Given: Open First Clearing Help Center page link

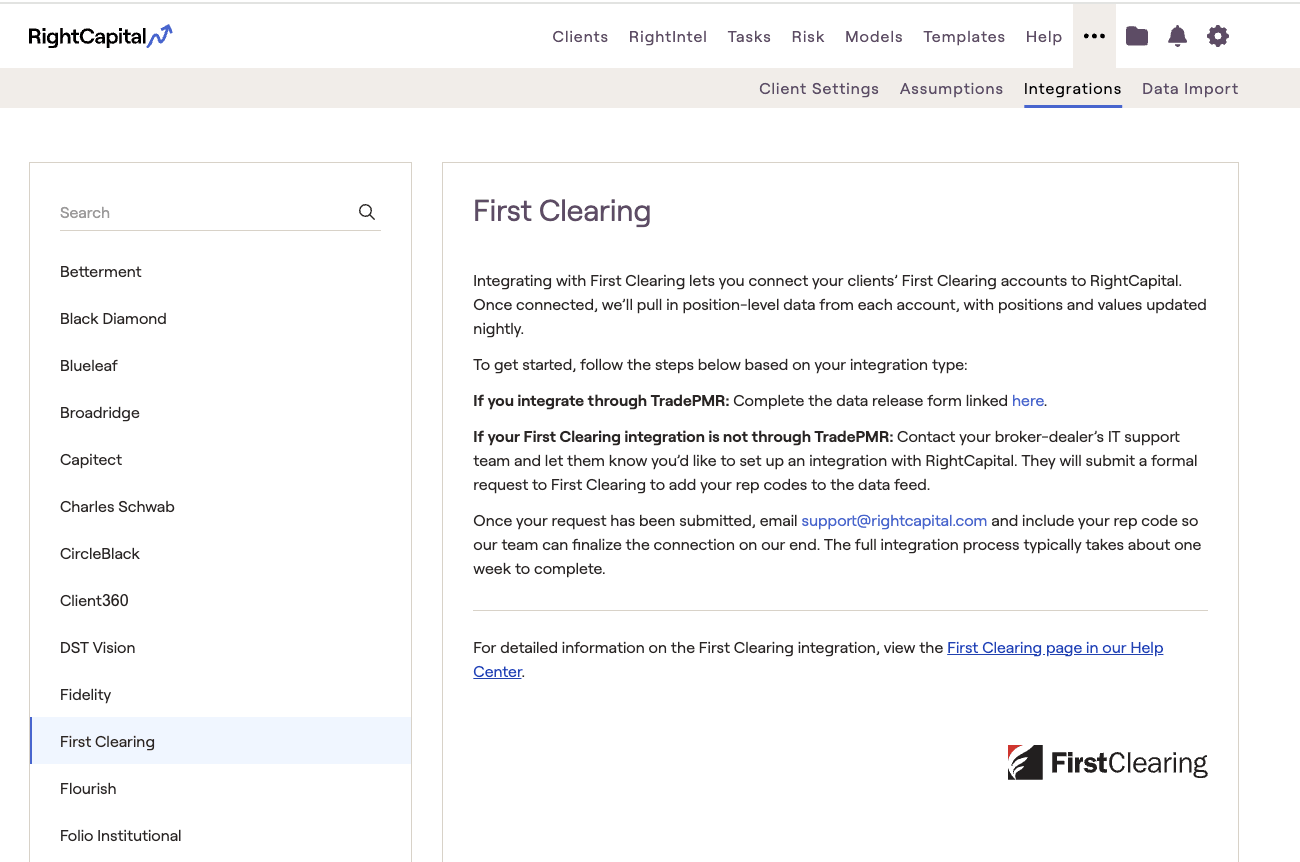Looking at the screenshot, I should pyautogui.click(x=1054, y=648).
